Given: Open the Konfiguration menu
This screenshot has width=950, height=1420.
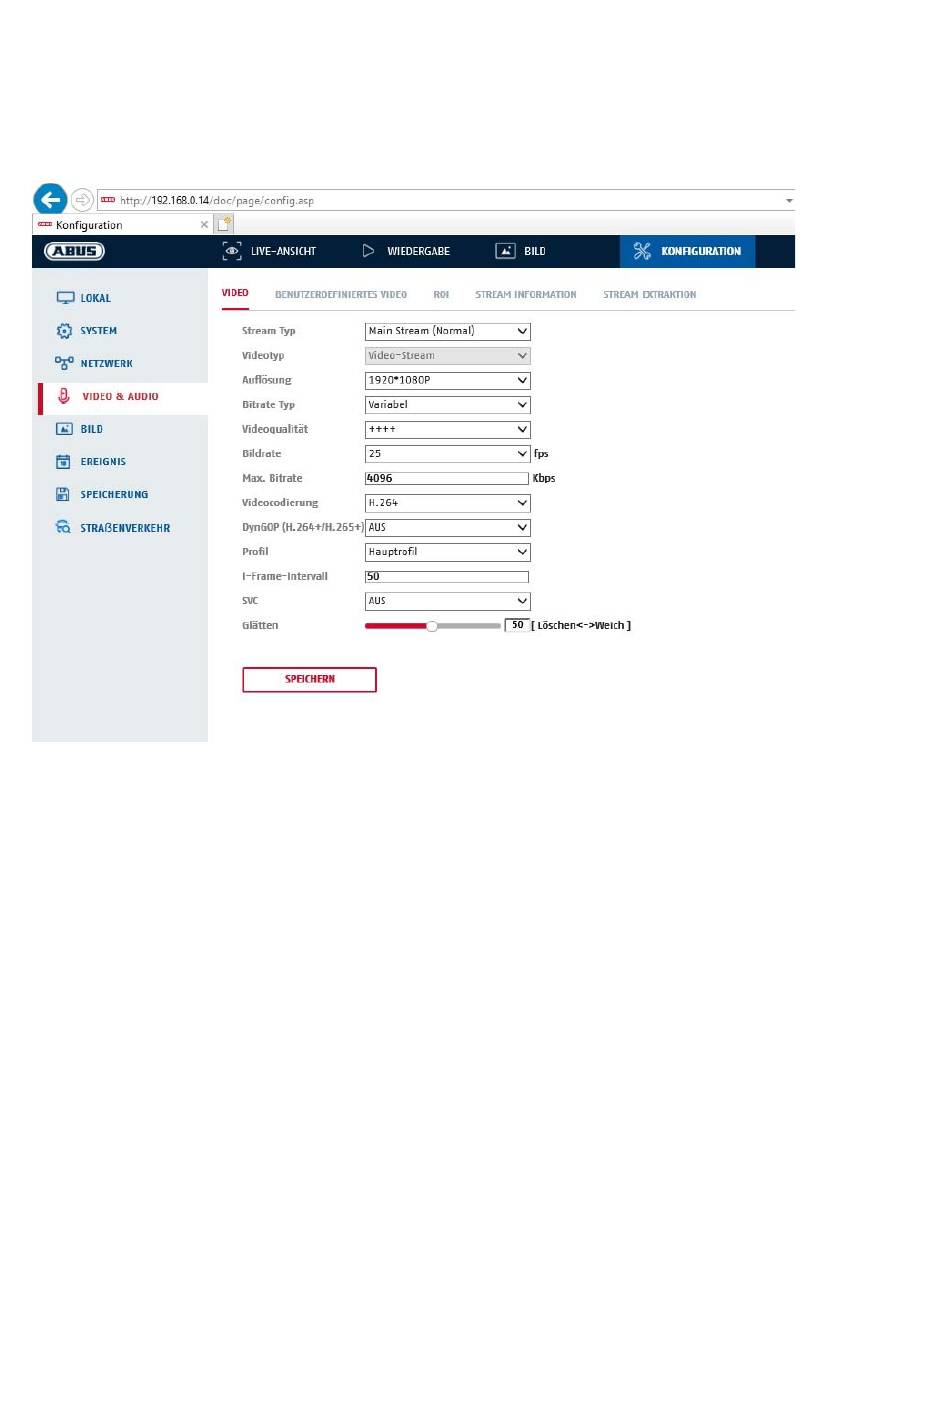Looking at the screenshot, I should click(688, 251).
